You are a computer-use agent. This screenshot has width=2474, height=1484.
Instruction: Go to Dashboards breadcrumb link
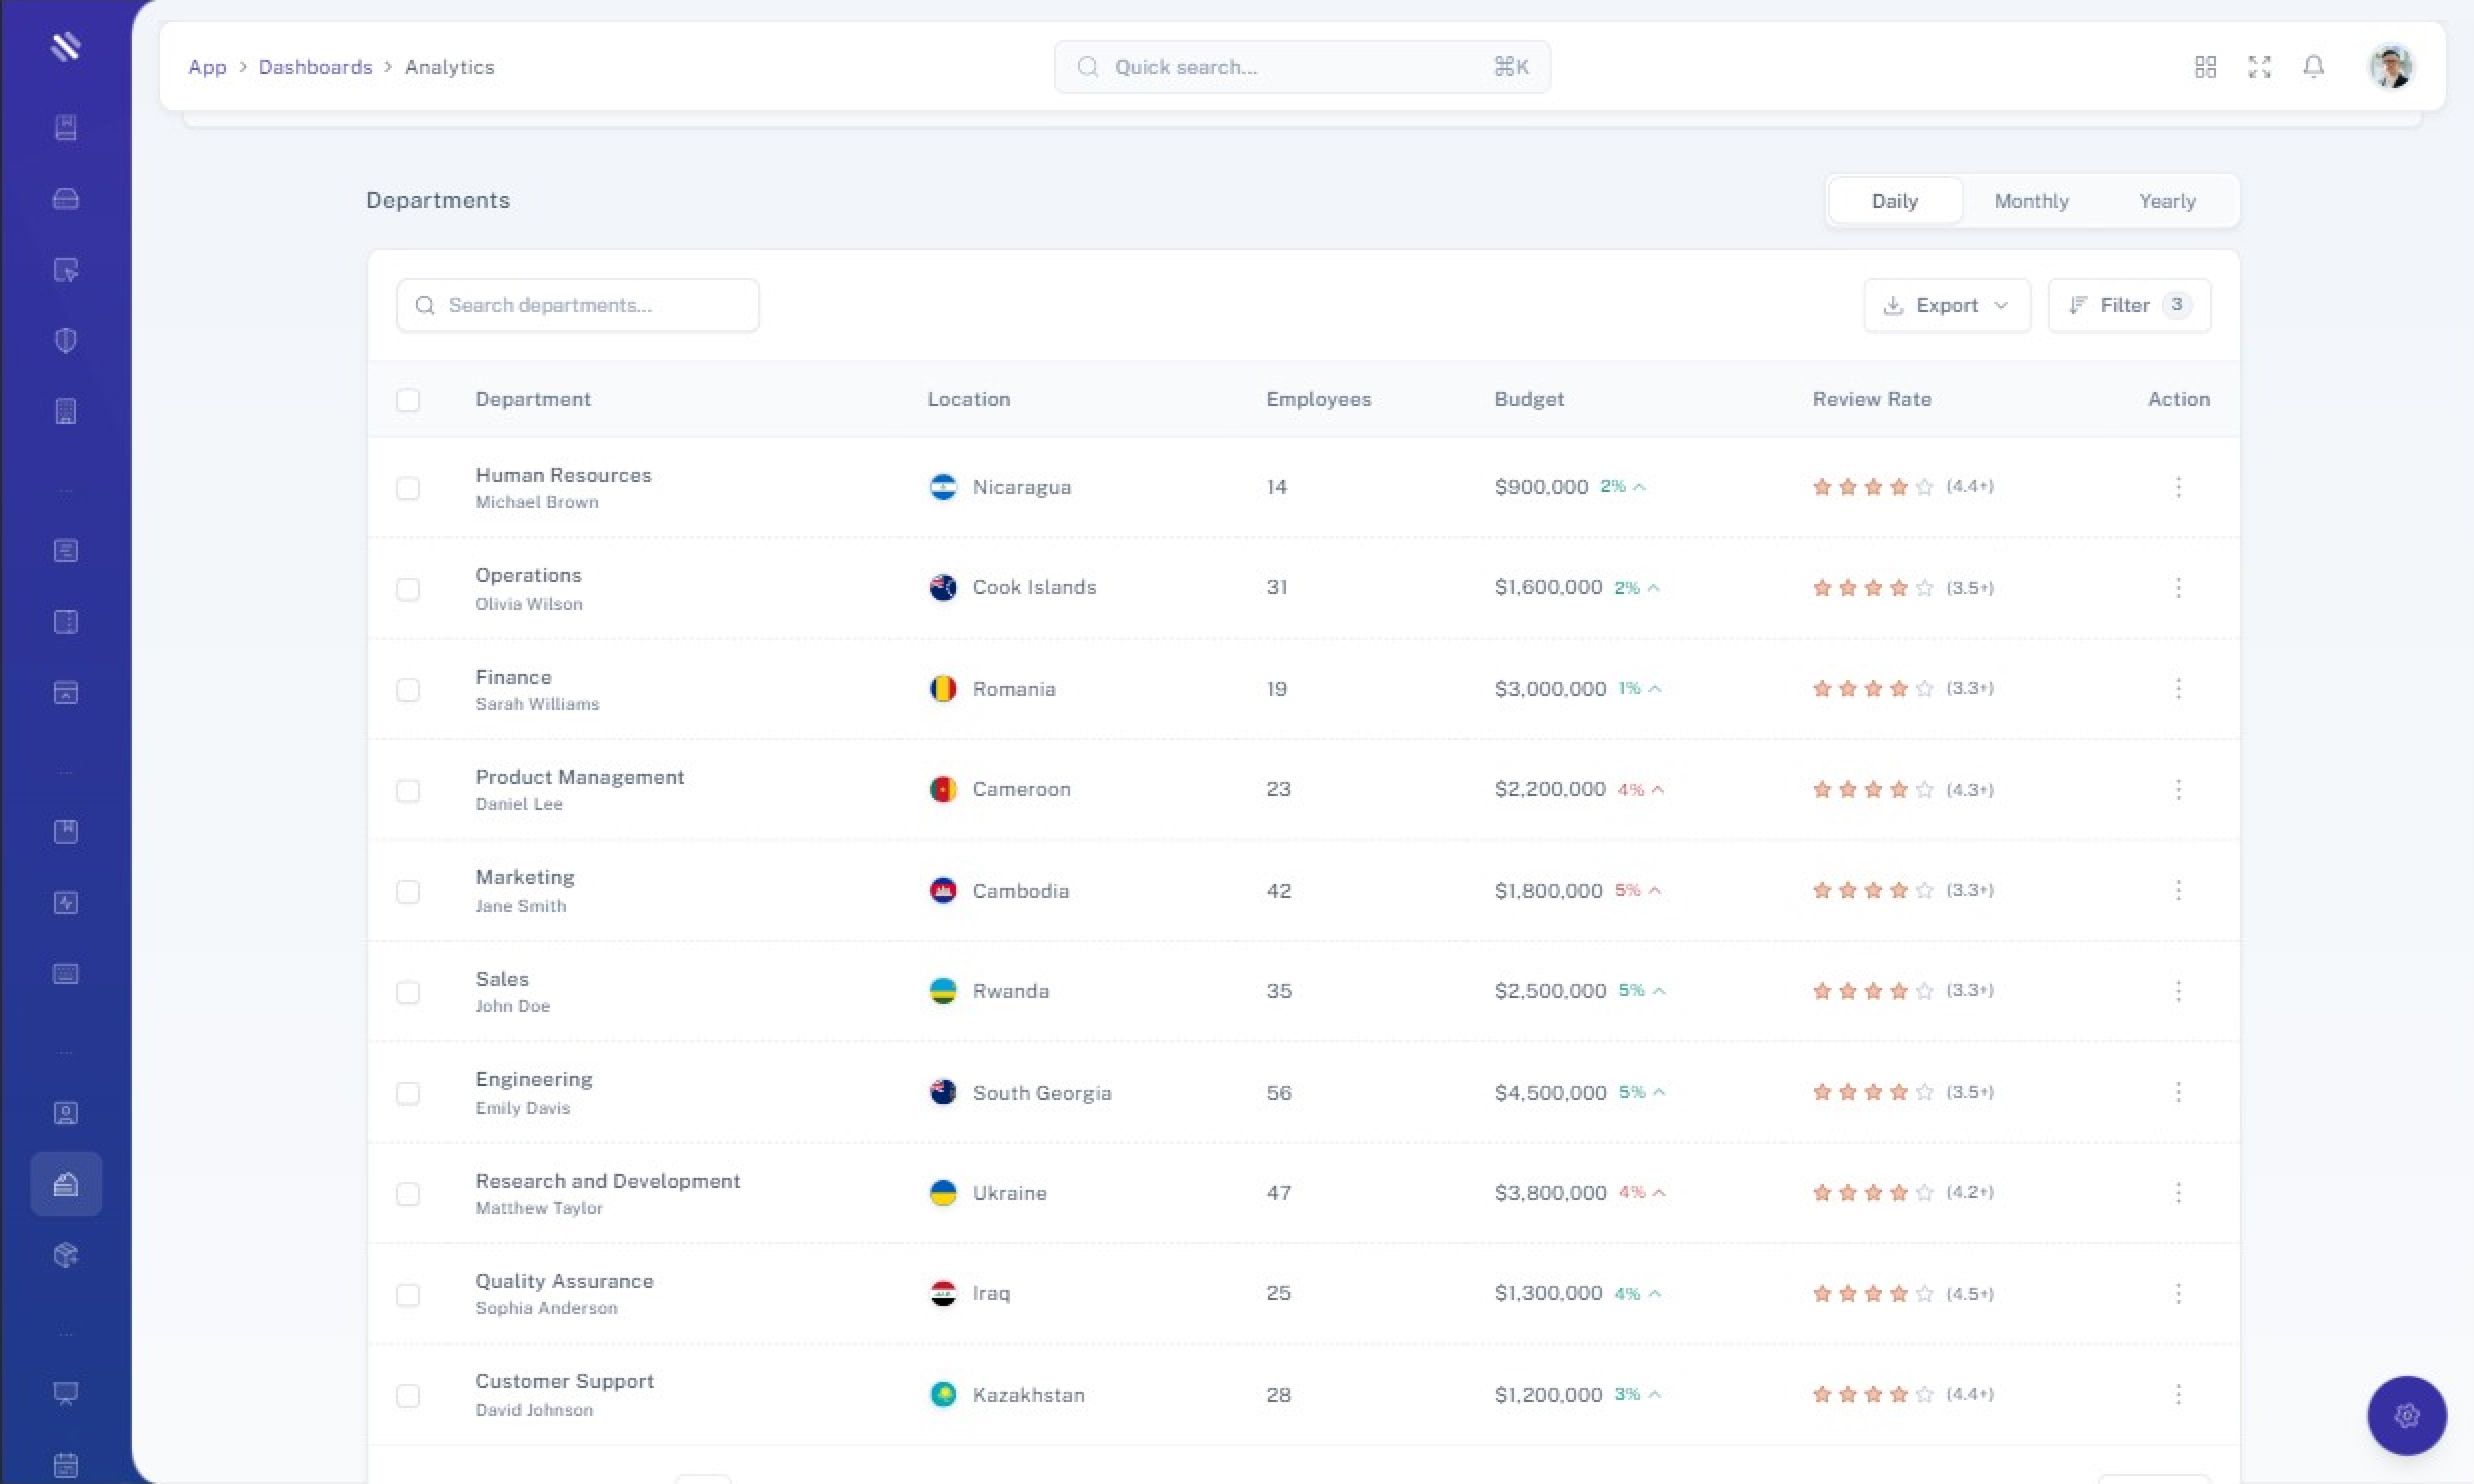[315, 67]
